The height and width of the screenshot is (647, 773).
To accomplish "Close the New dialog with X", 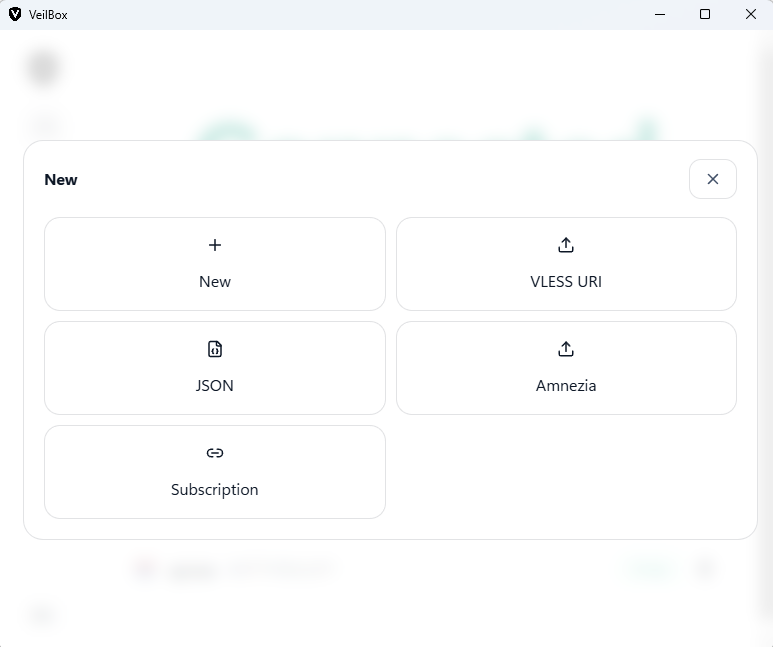I will tap(713, 179).
